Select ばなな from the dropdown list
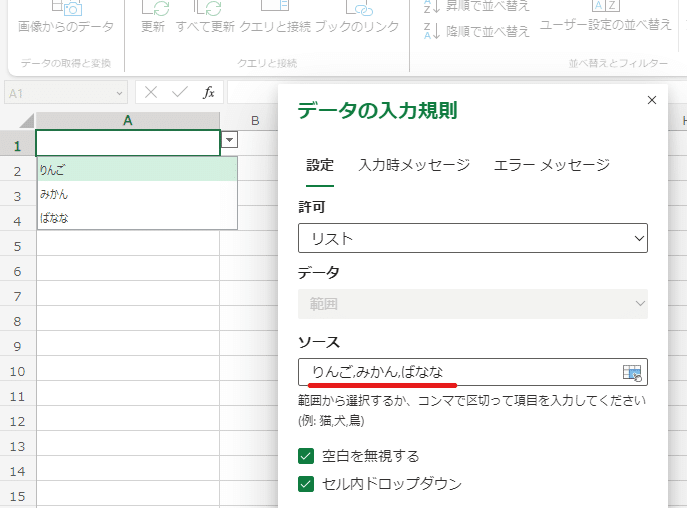This screenshot has height=508, width=687. tap(137, 217)
